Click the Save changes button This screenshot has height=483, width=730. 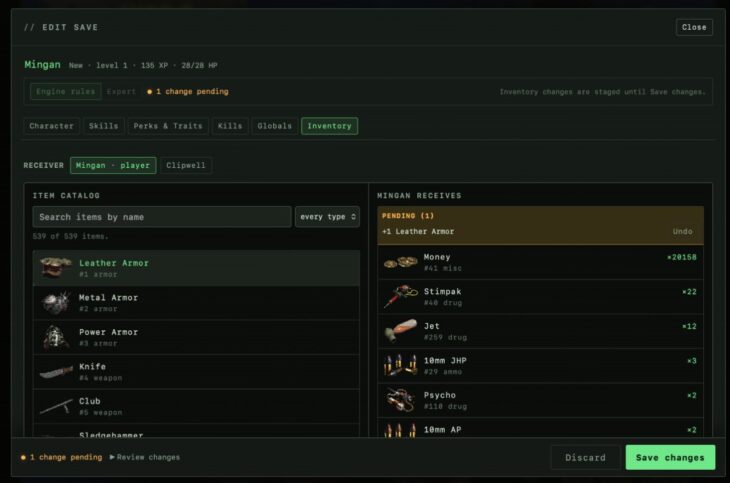point(670,457)
